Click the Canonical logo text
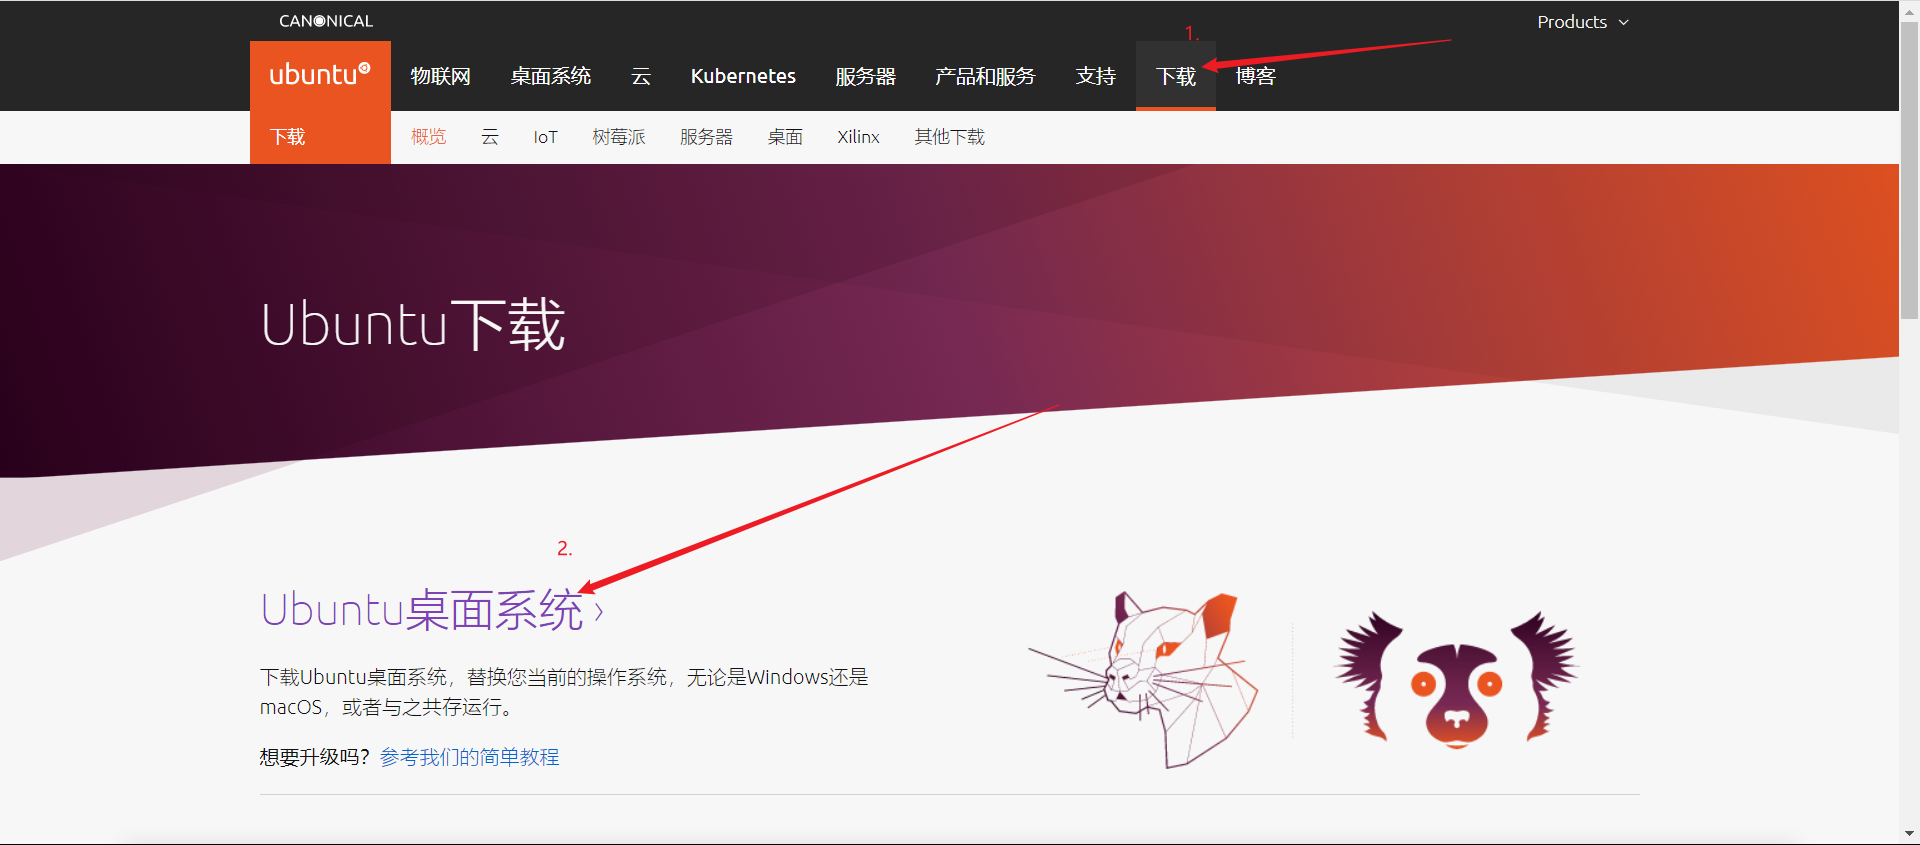 pos(326,21)
